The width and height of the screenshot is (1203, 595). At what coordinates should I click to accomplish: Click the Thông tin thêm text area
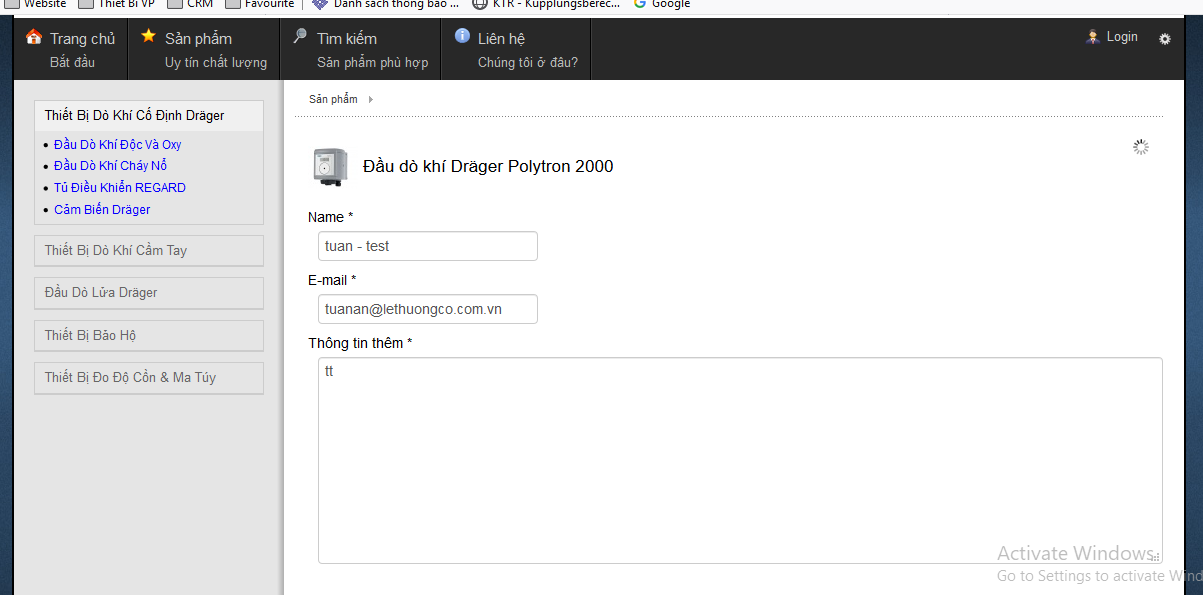pyautogui.click(x=740, y=461)
